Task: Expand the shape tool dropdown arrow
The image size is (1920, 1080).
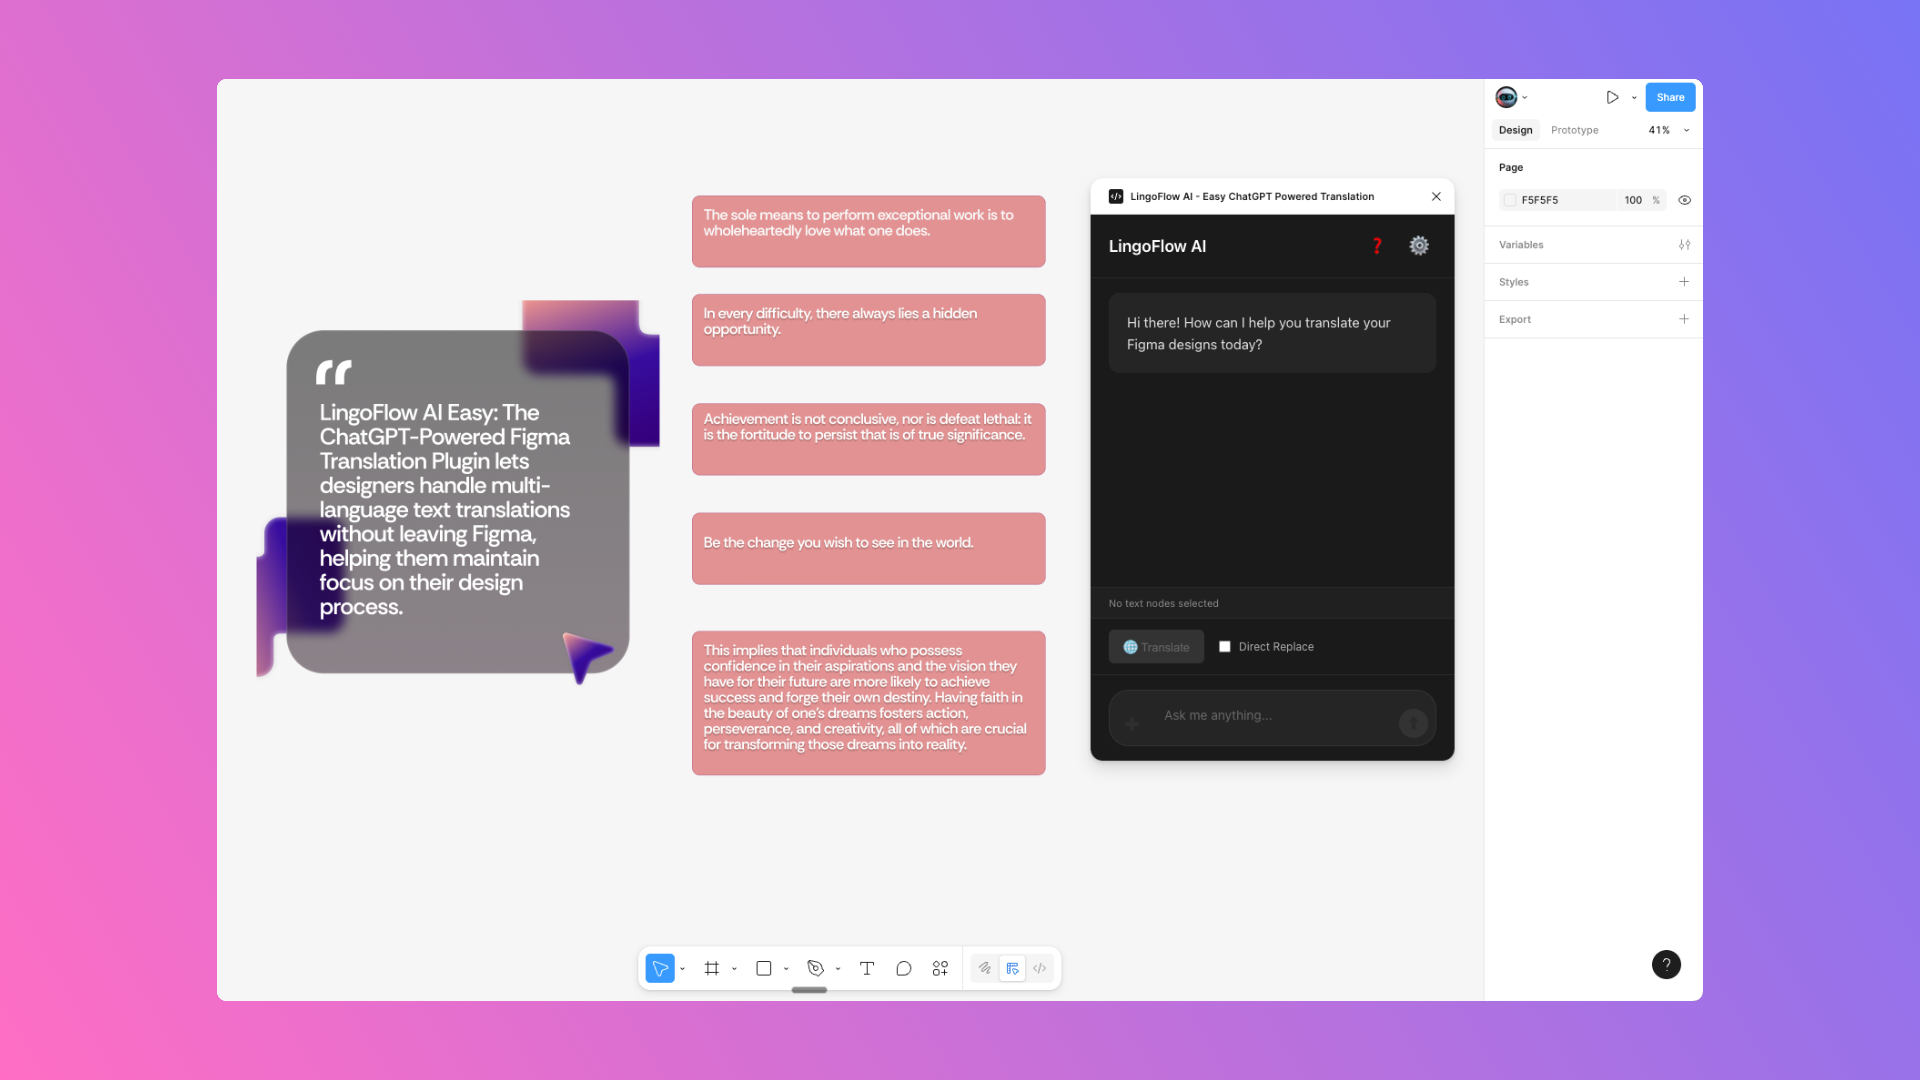Action: click(x=786, y=968)
